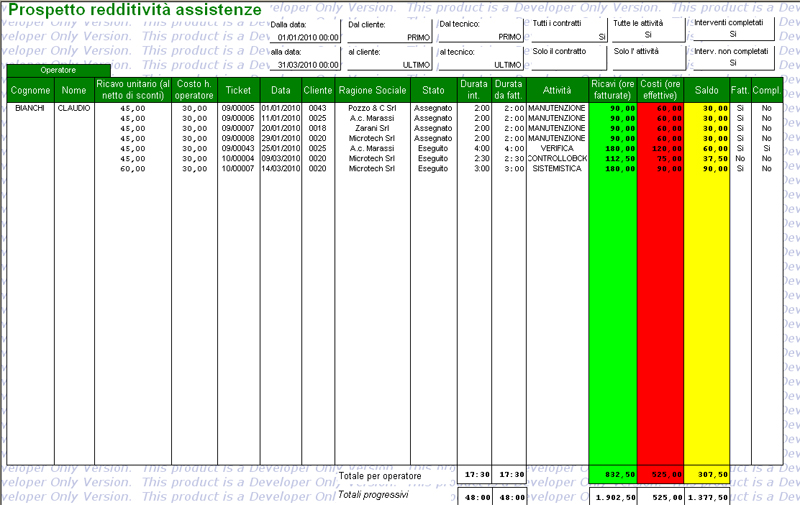The height and width of the screenshot is (505, 800).
Task: Click ticket 09/00005
Action: (238, 108)
